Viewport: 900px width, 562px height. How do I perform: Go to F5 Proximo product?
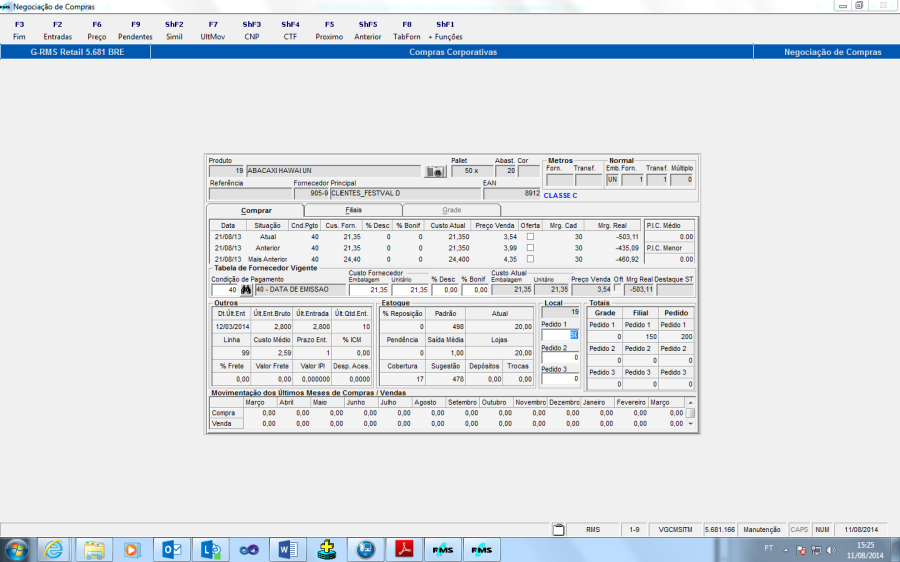coord(329,30)
